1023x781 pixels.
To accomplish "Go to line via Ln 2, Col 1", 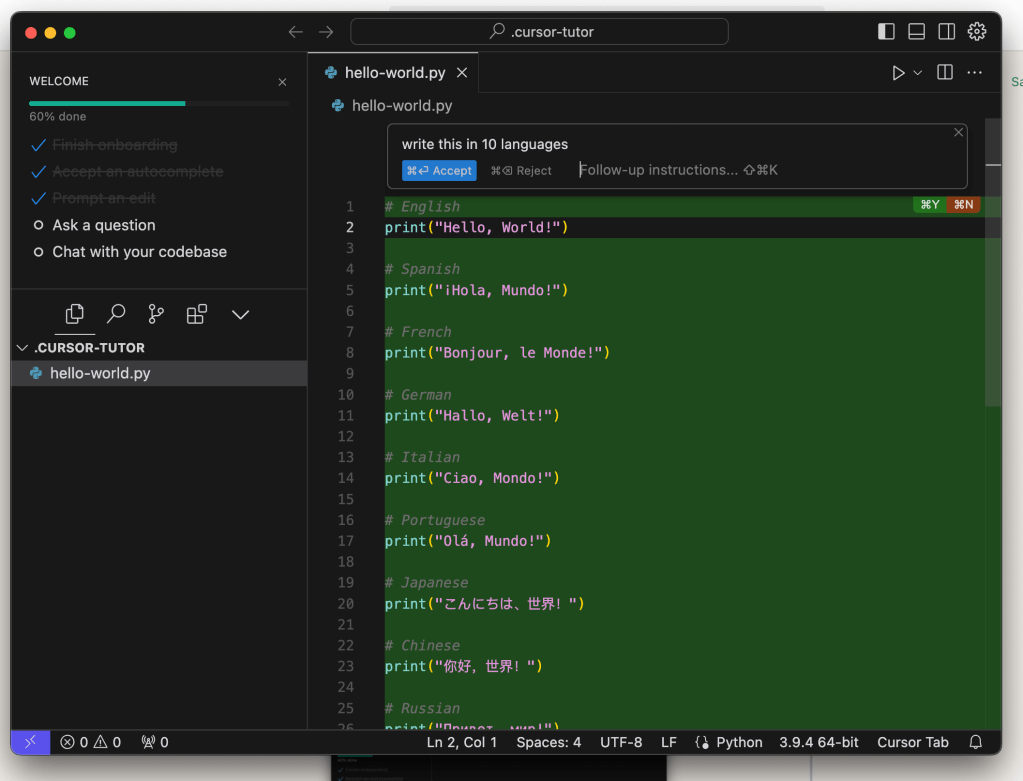I will pos(462,742).
